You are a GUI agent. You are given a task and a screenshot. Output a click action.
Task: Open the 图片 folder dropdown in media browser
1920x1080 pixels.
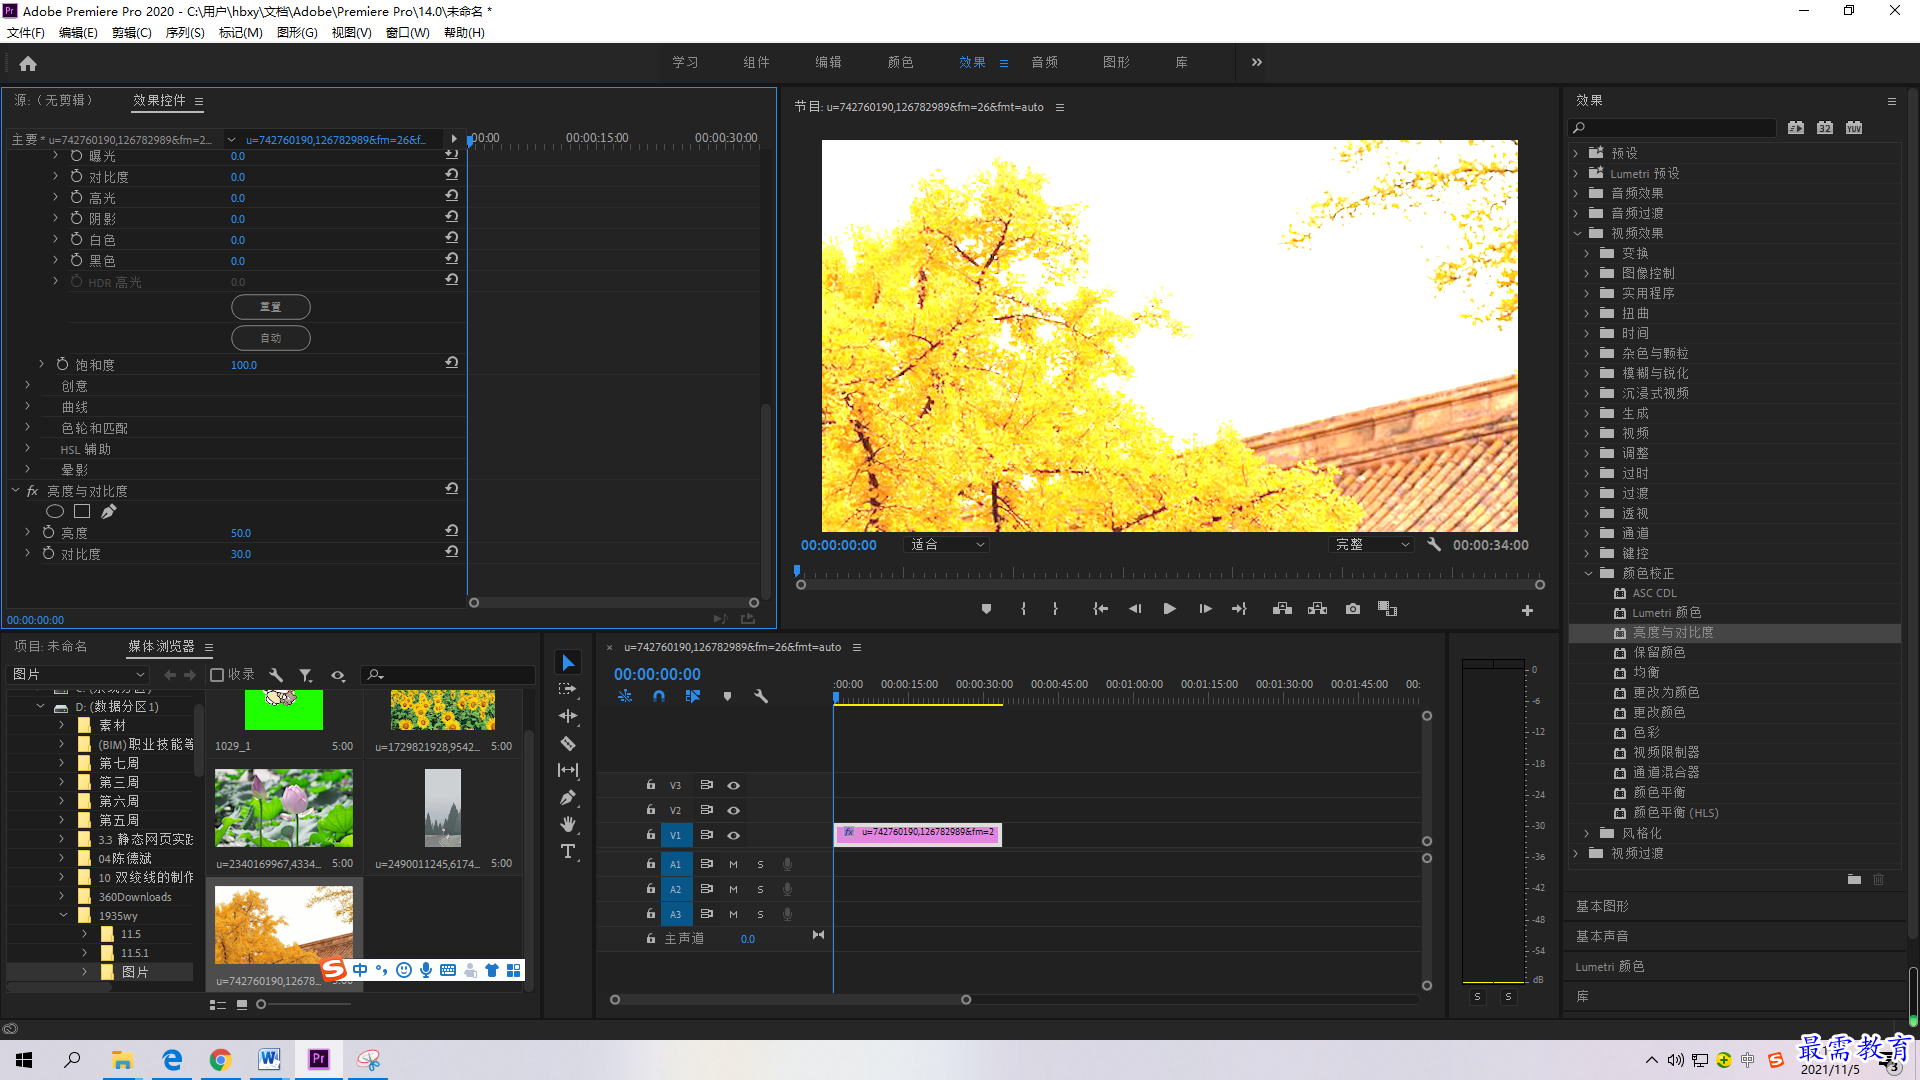pyautogui.click(x=78, y=675)
